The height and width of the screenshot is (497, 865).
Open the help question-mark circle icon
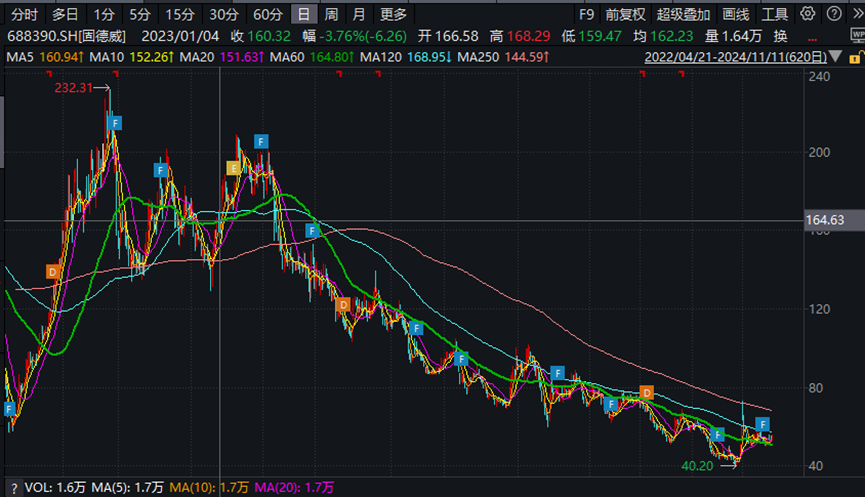pyautogui.click(x=834, y=14)
